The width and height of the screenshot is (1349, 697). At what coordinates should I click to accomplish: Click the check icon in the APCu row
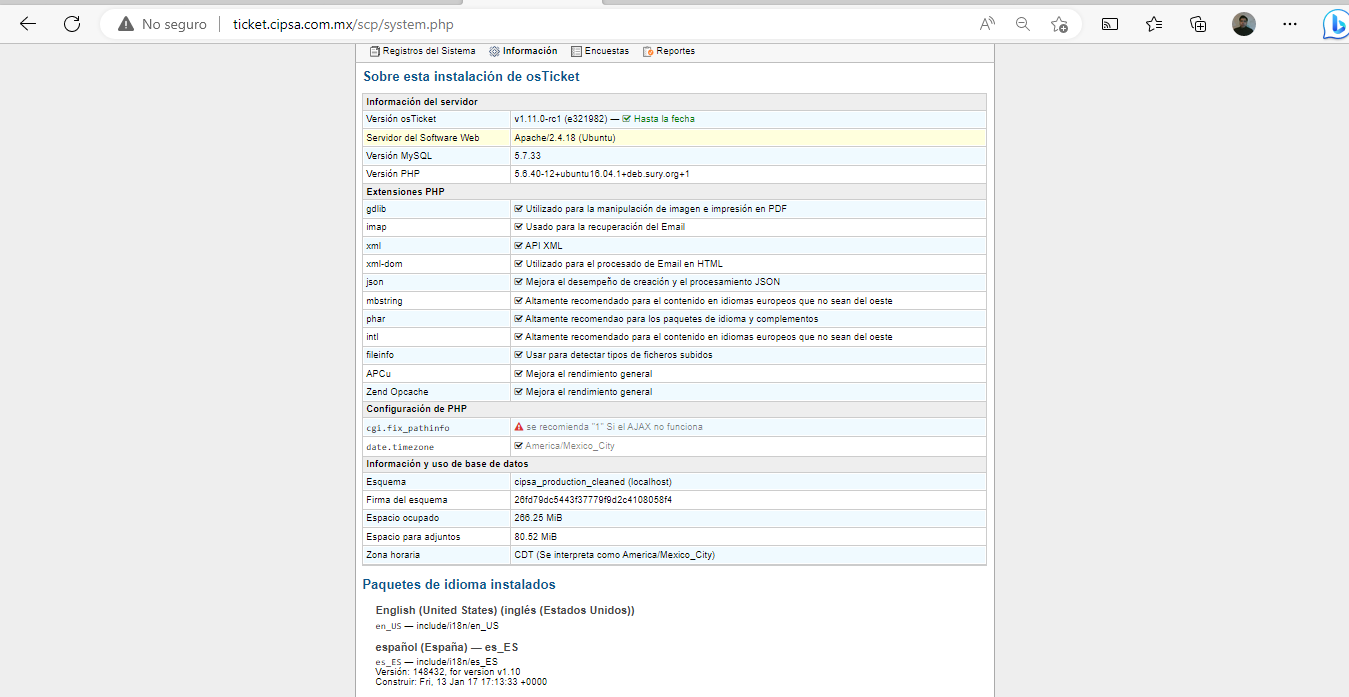click(519, 373)
